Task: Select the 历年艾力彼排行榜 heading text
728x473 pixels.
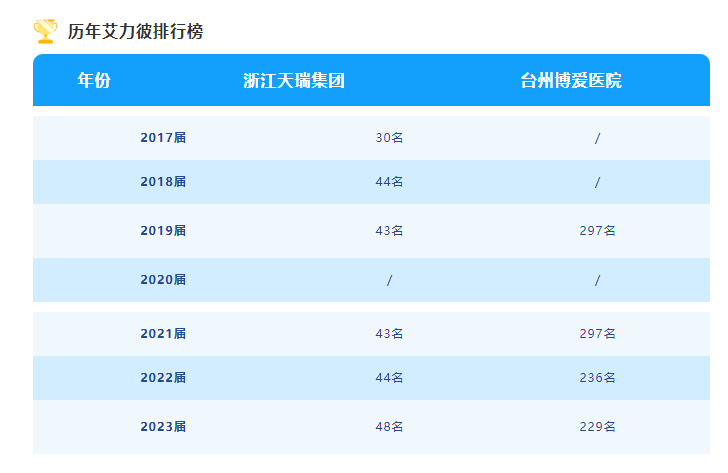Action: tap(136, 32)
